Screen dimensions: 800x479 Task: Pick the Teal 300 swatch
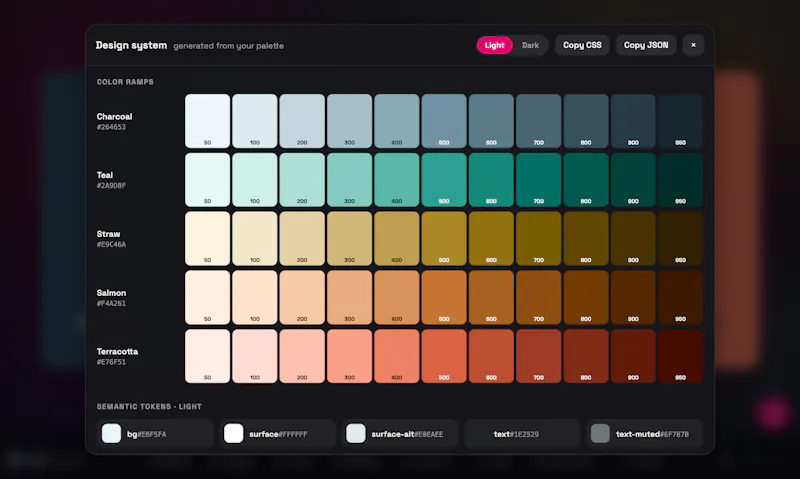click(349, 180)
